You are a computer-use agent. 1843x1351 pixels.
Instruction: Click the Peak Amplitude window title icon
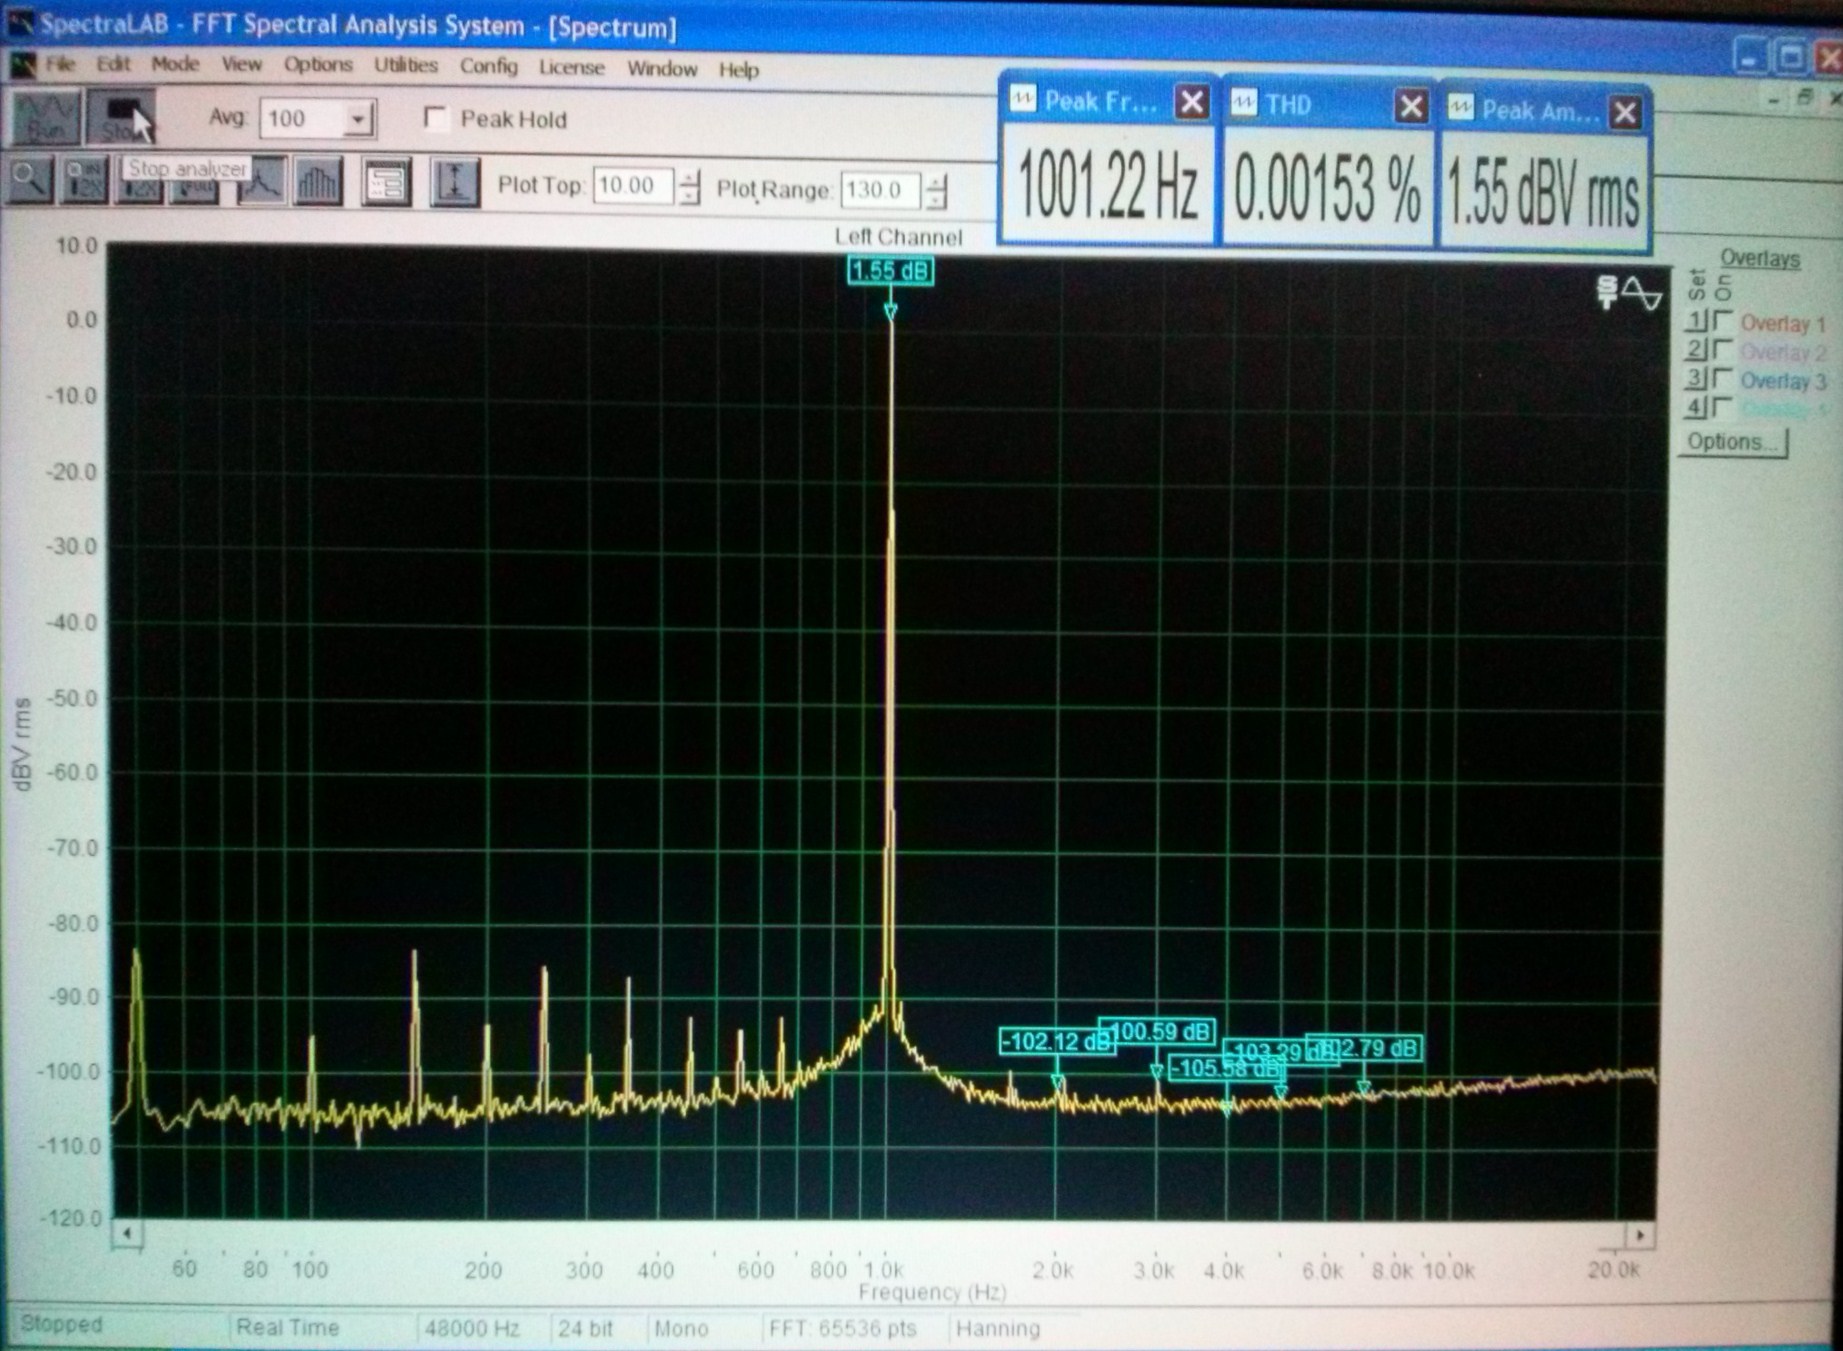[1460, 107]
